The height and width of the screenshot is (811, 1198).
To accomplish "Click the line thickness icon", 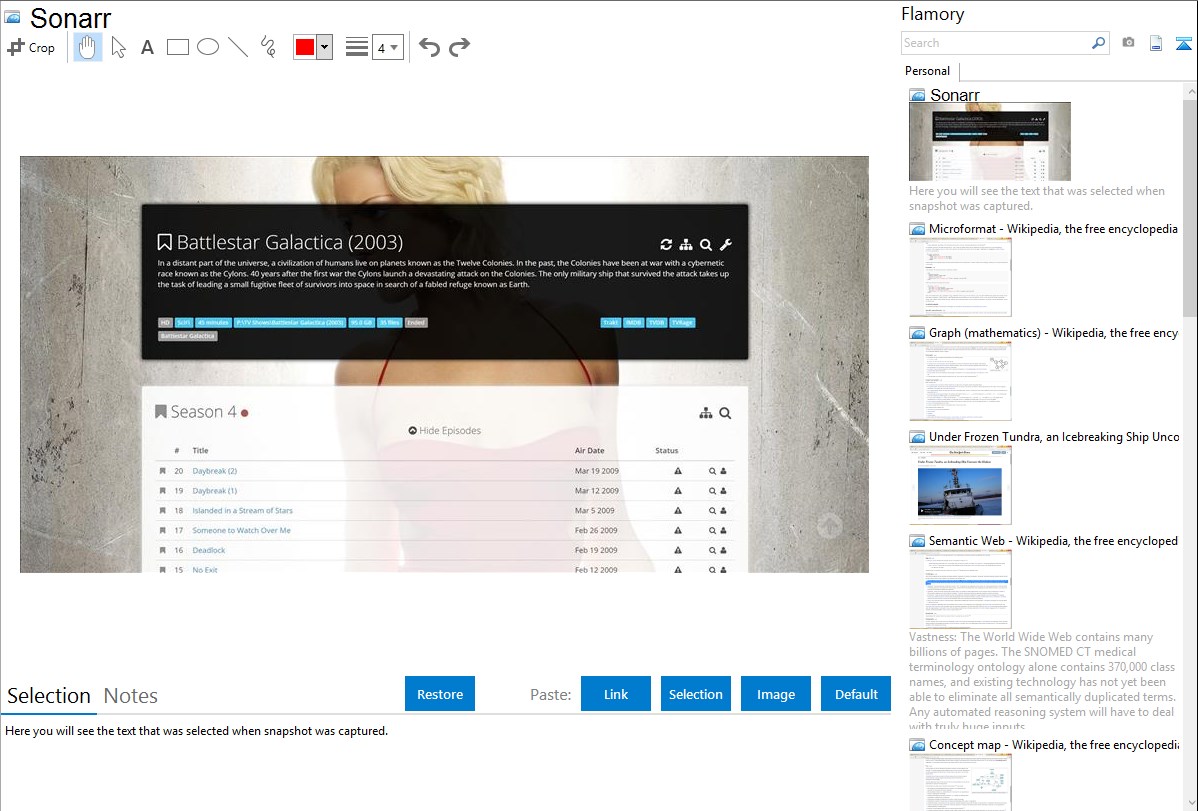I will [356, 47].
